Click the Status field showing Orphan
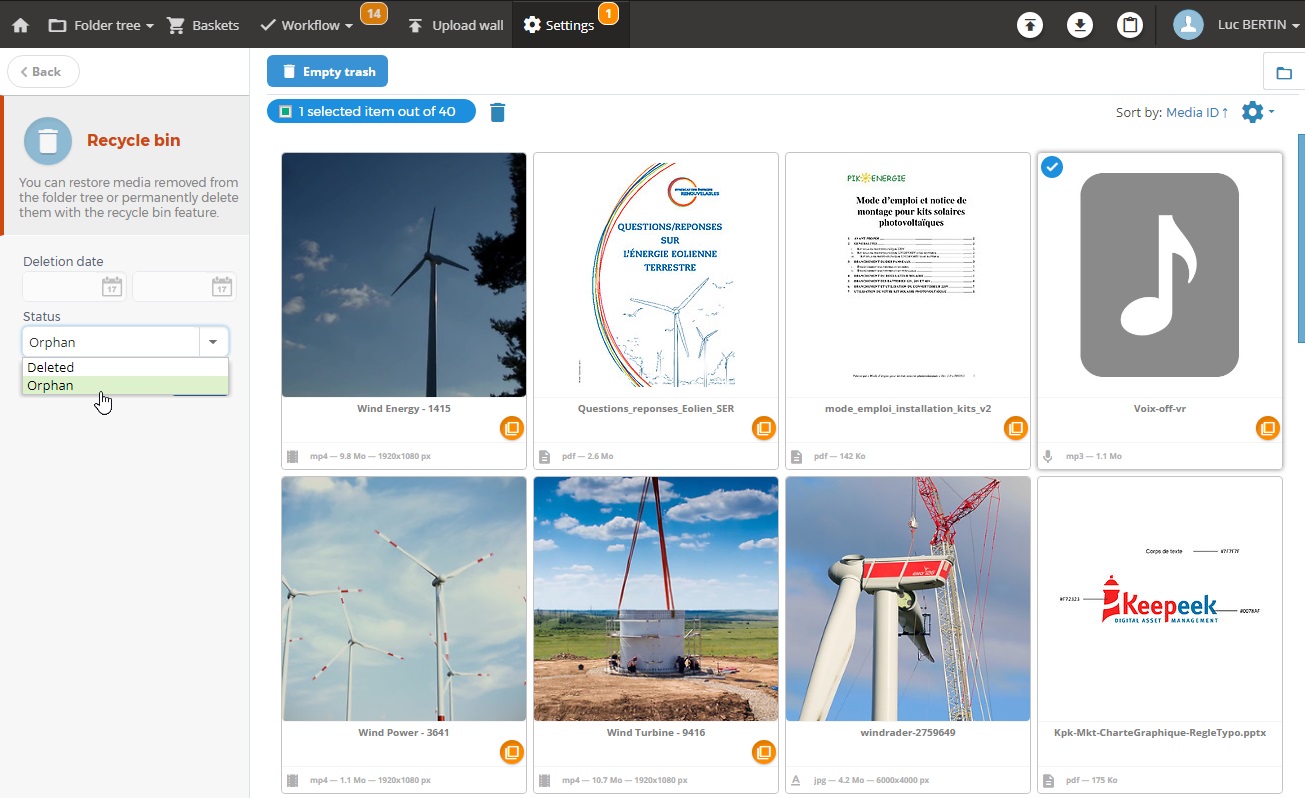 click(x=112, y=342)
